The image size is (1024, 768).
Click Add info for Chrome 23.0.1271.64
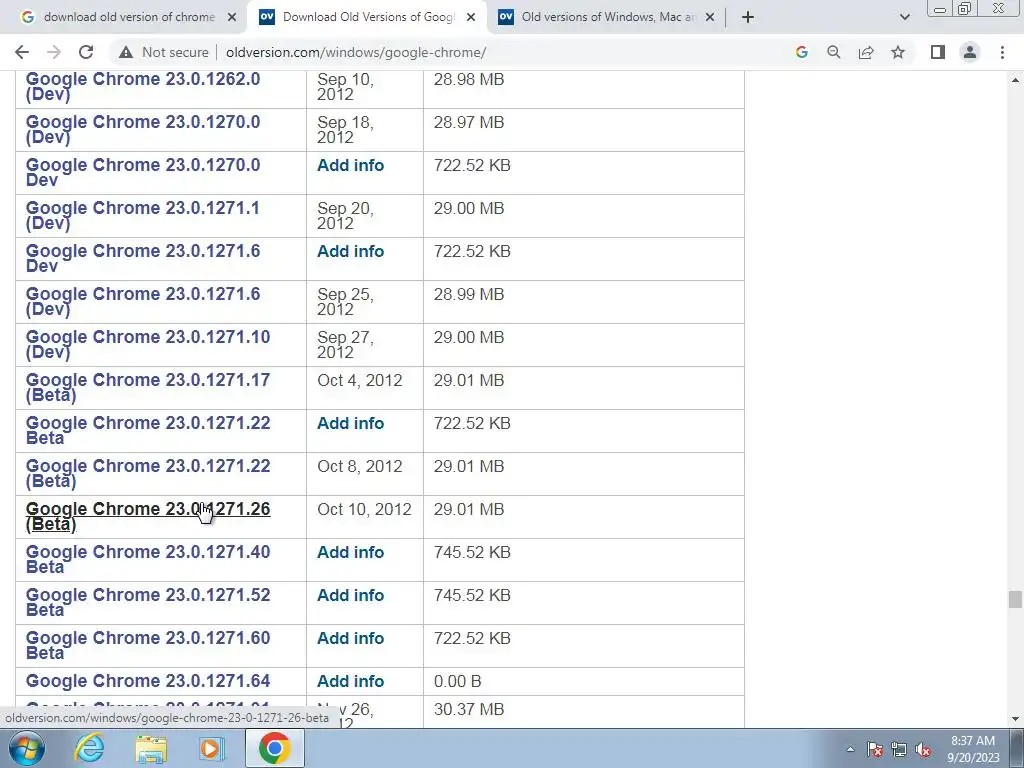[351, 681]
